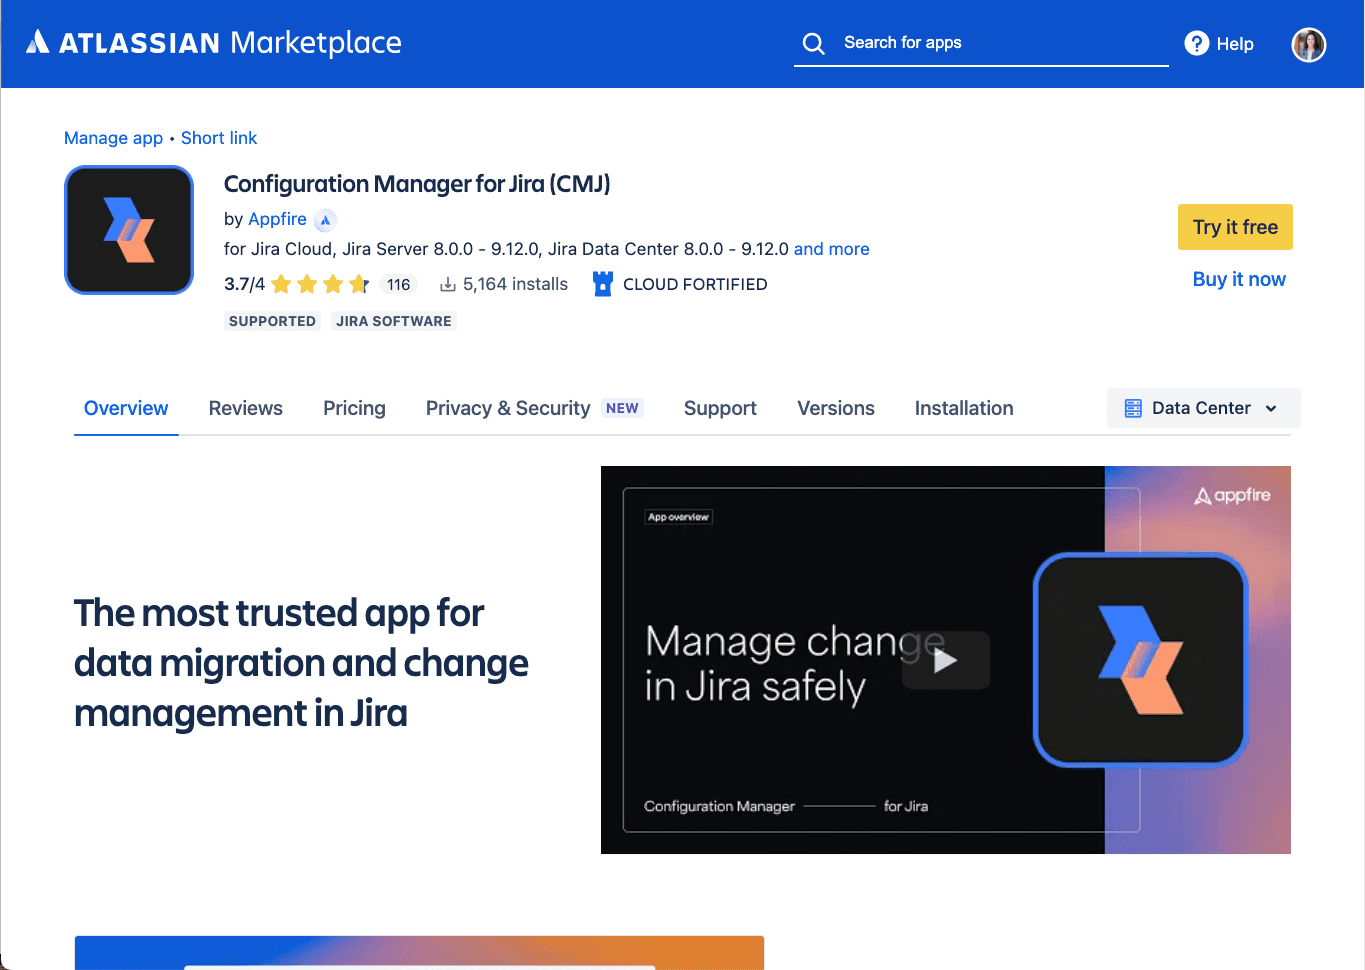This screenshot has height=970, width=1365.
Task: Open the 116 reviews count
Action: [x=398, y=285]
